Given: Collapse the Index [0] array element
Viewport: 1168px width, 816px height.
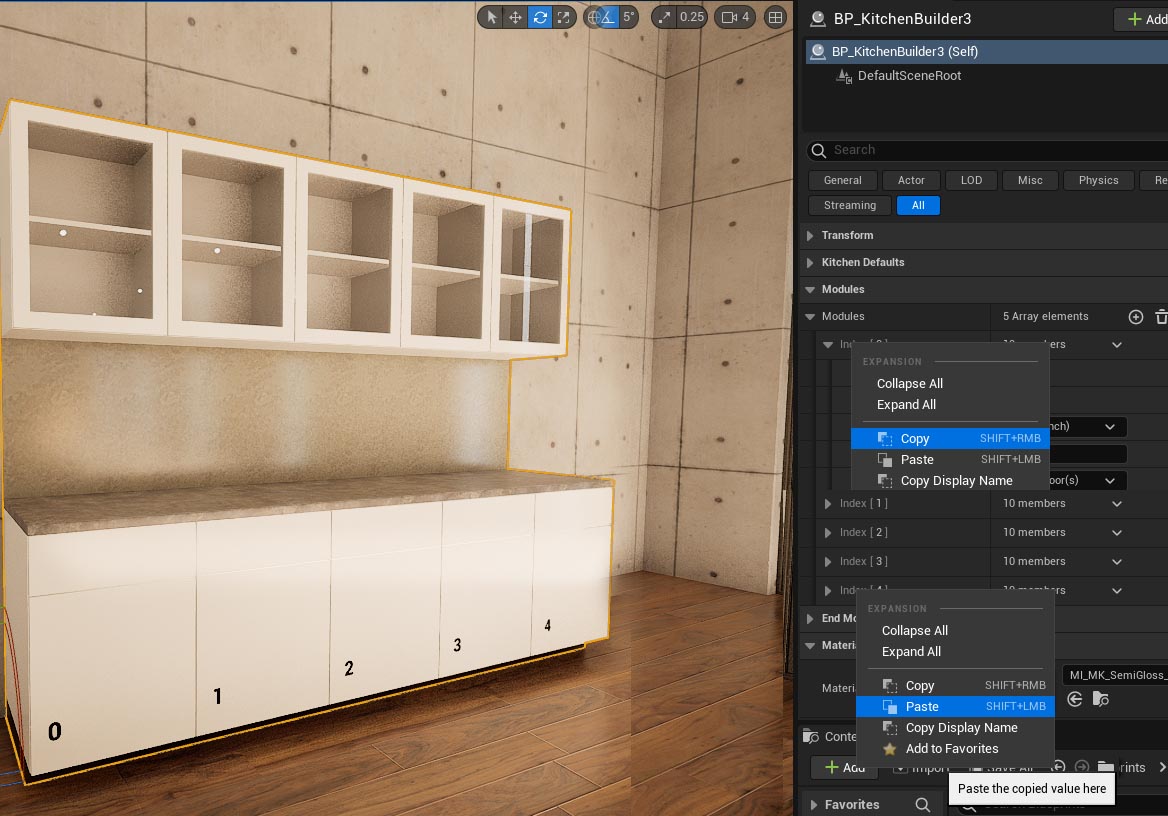Looking at the screenshot, I should point(828,345).
